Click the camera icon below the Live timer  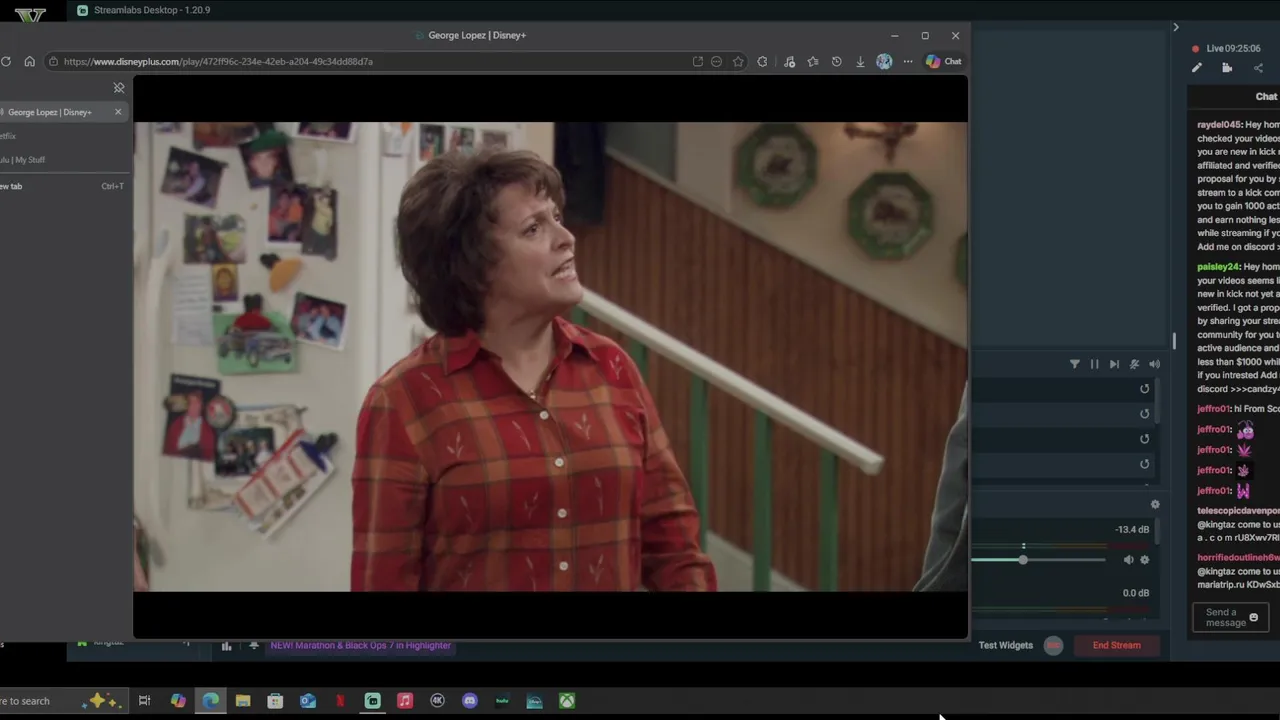pyautogui.click(x=1227, y=68)
